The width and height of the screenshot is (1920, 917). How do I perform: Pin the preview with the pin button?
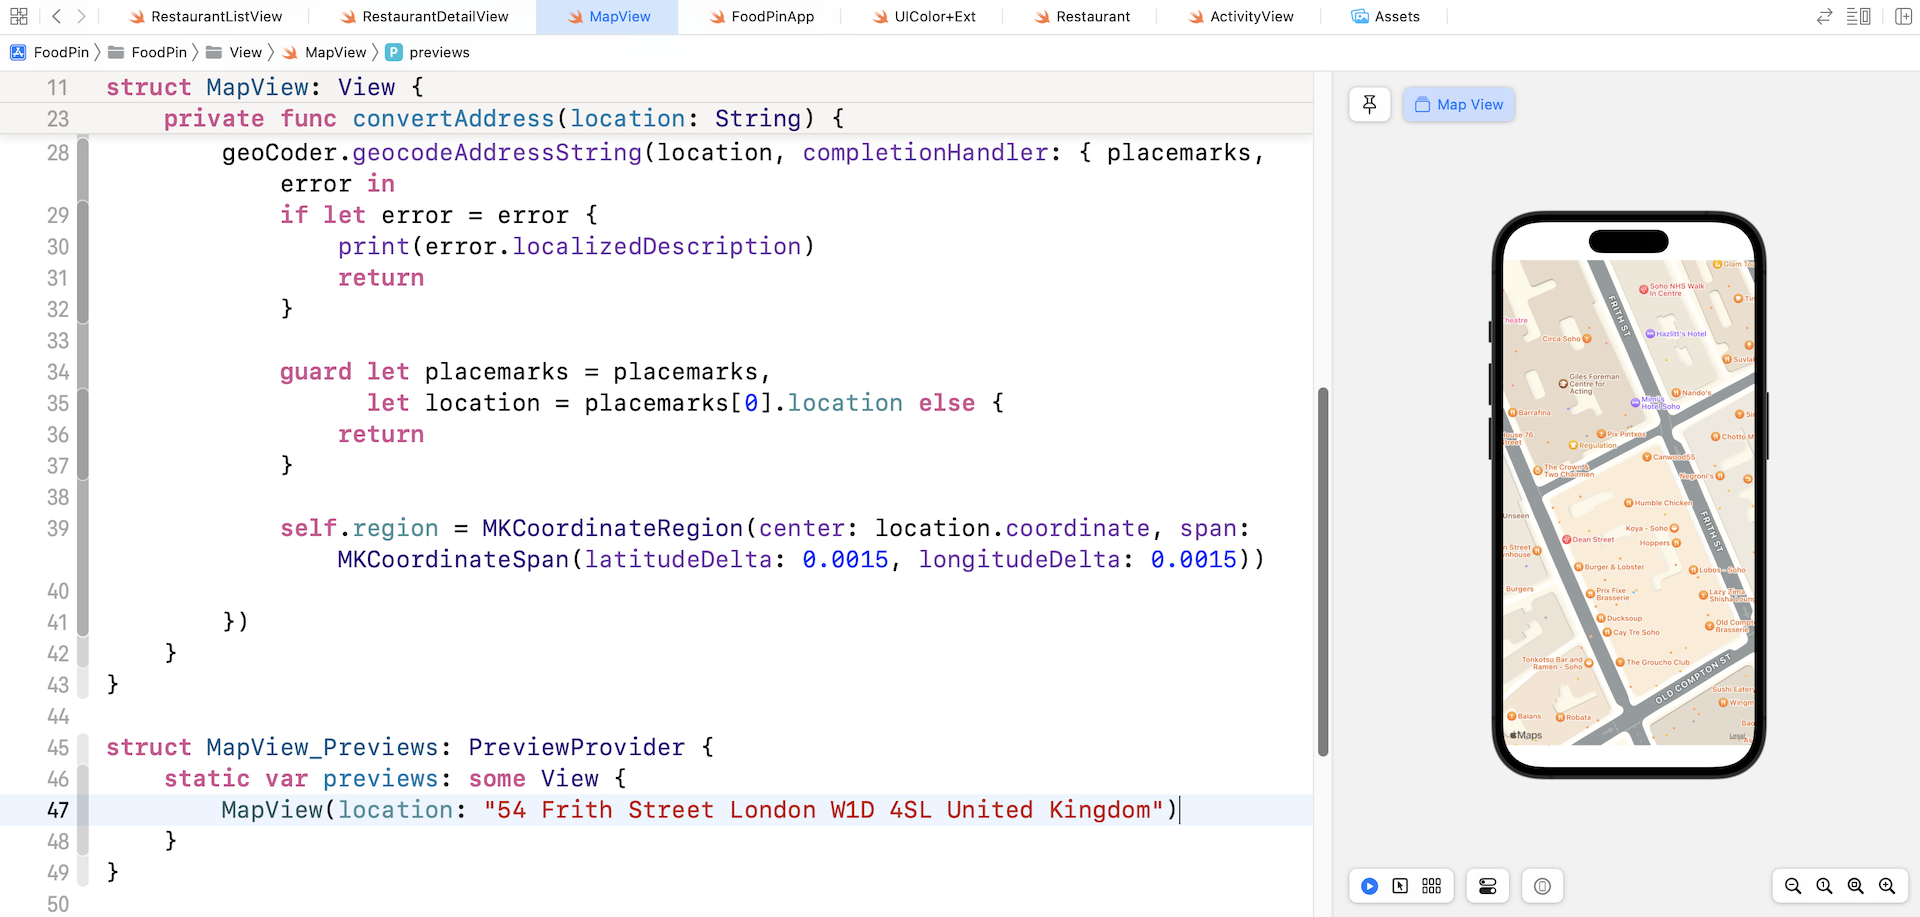click(x=1369, y=104)
